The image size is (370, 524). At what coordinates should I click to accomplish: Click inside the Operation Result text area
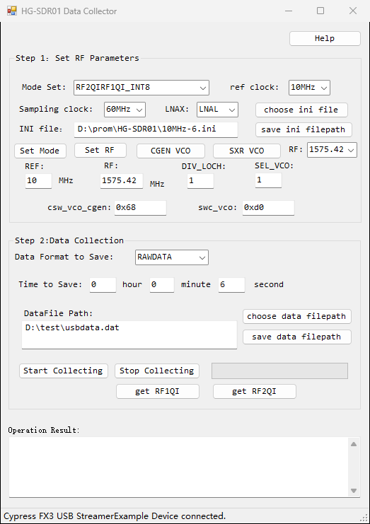179,467
